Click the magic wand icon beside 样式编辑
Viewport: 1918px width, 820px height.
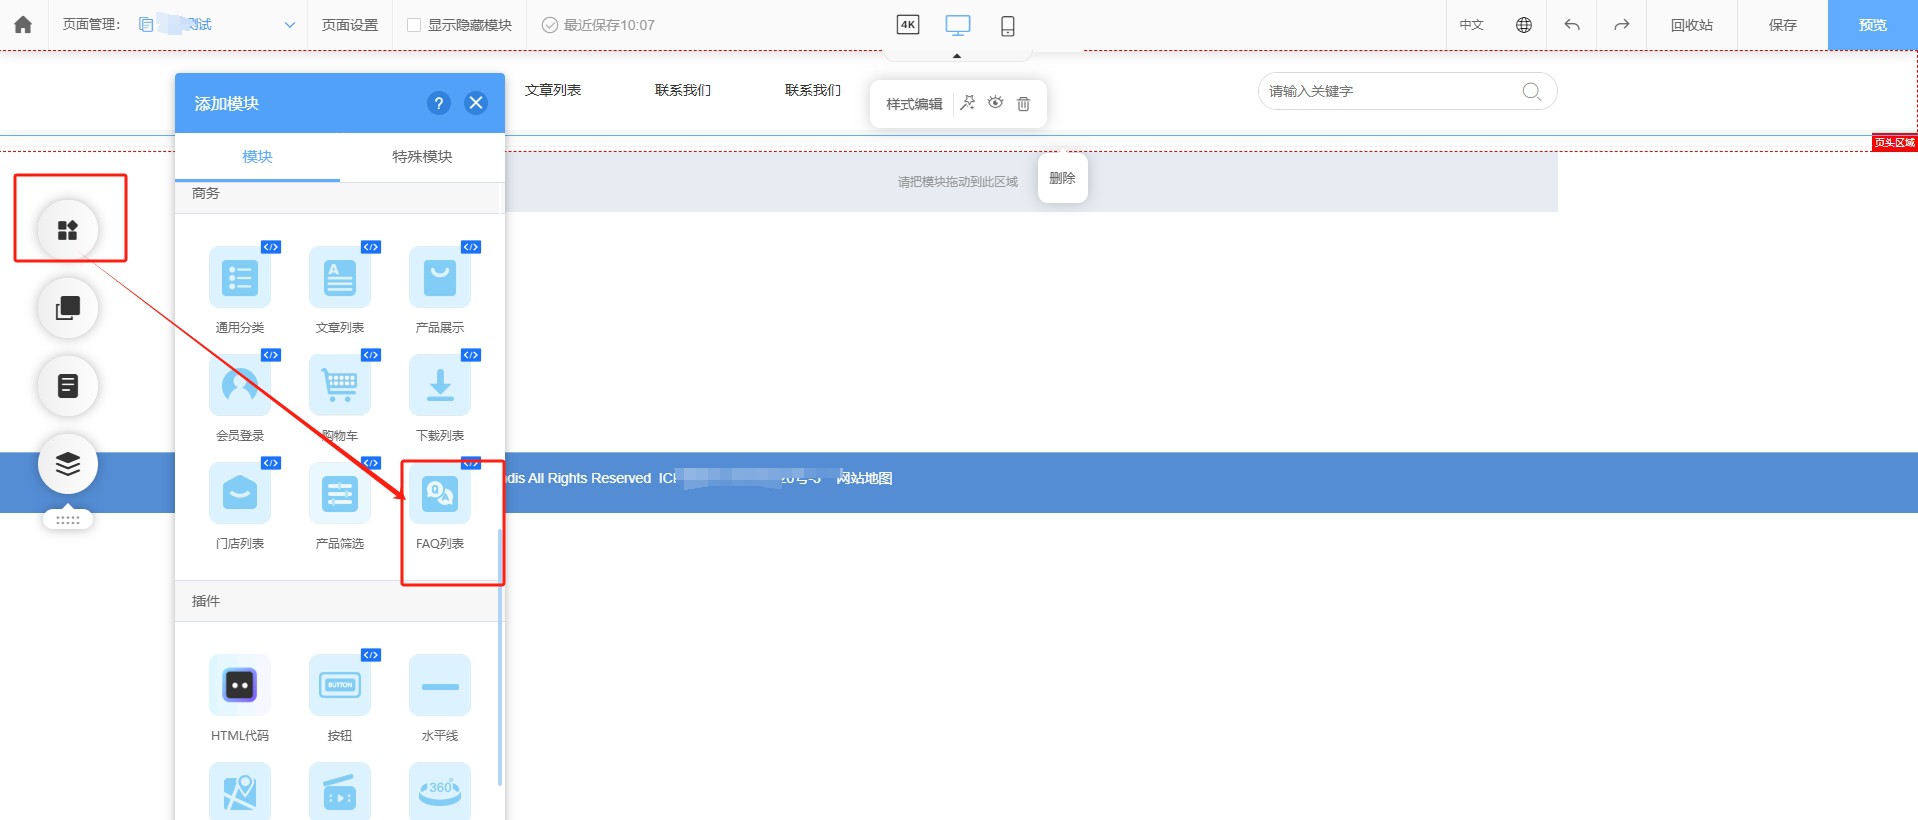click(967, 103)
